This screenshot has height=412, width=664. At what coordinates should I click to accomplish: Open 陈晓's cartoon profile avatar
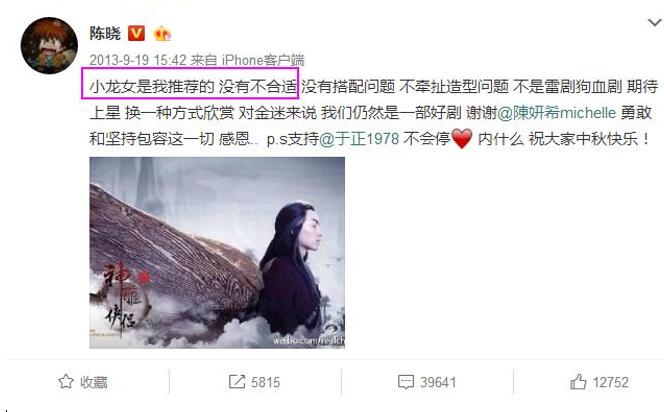[49, 45]
